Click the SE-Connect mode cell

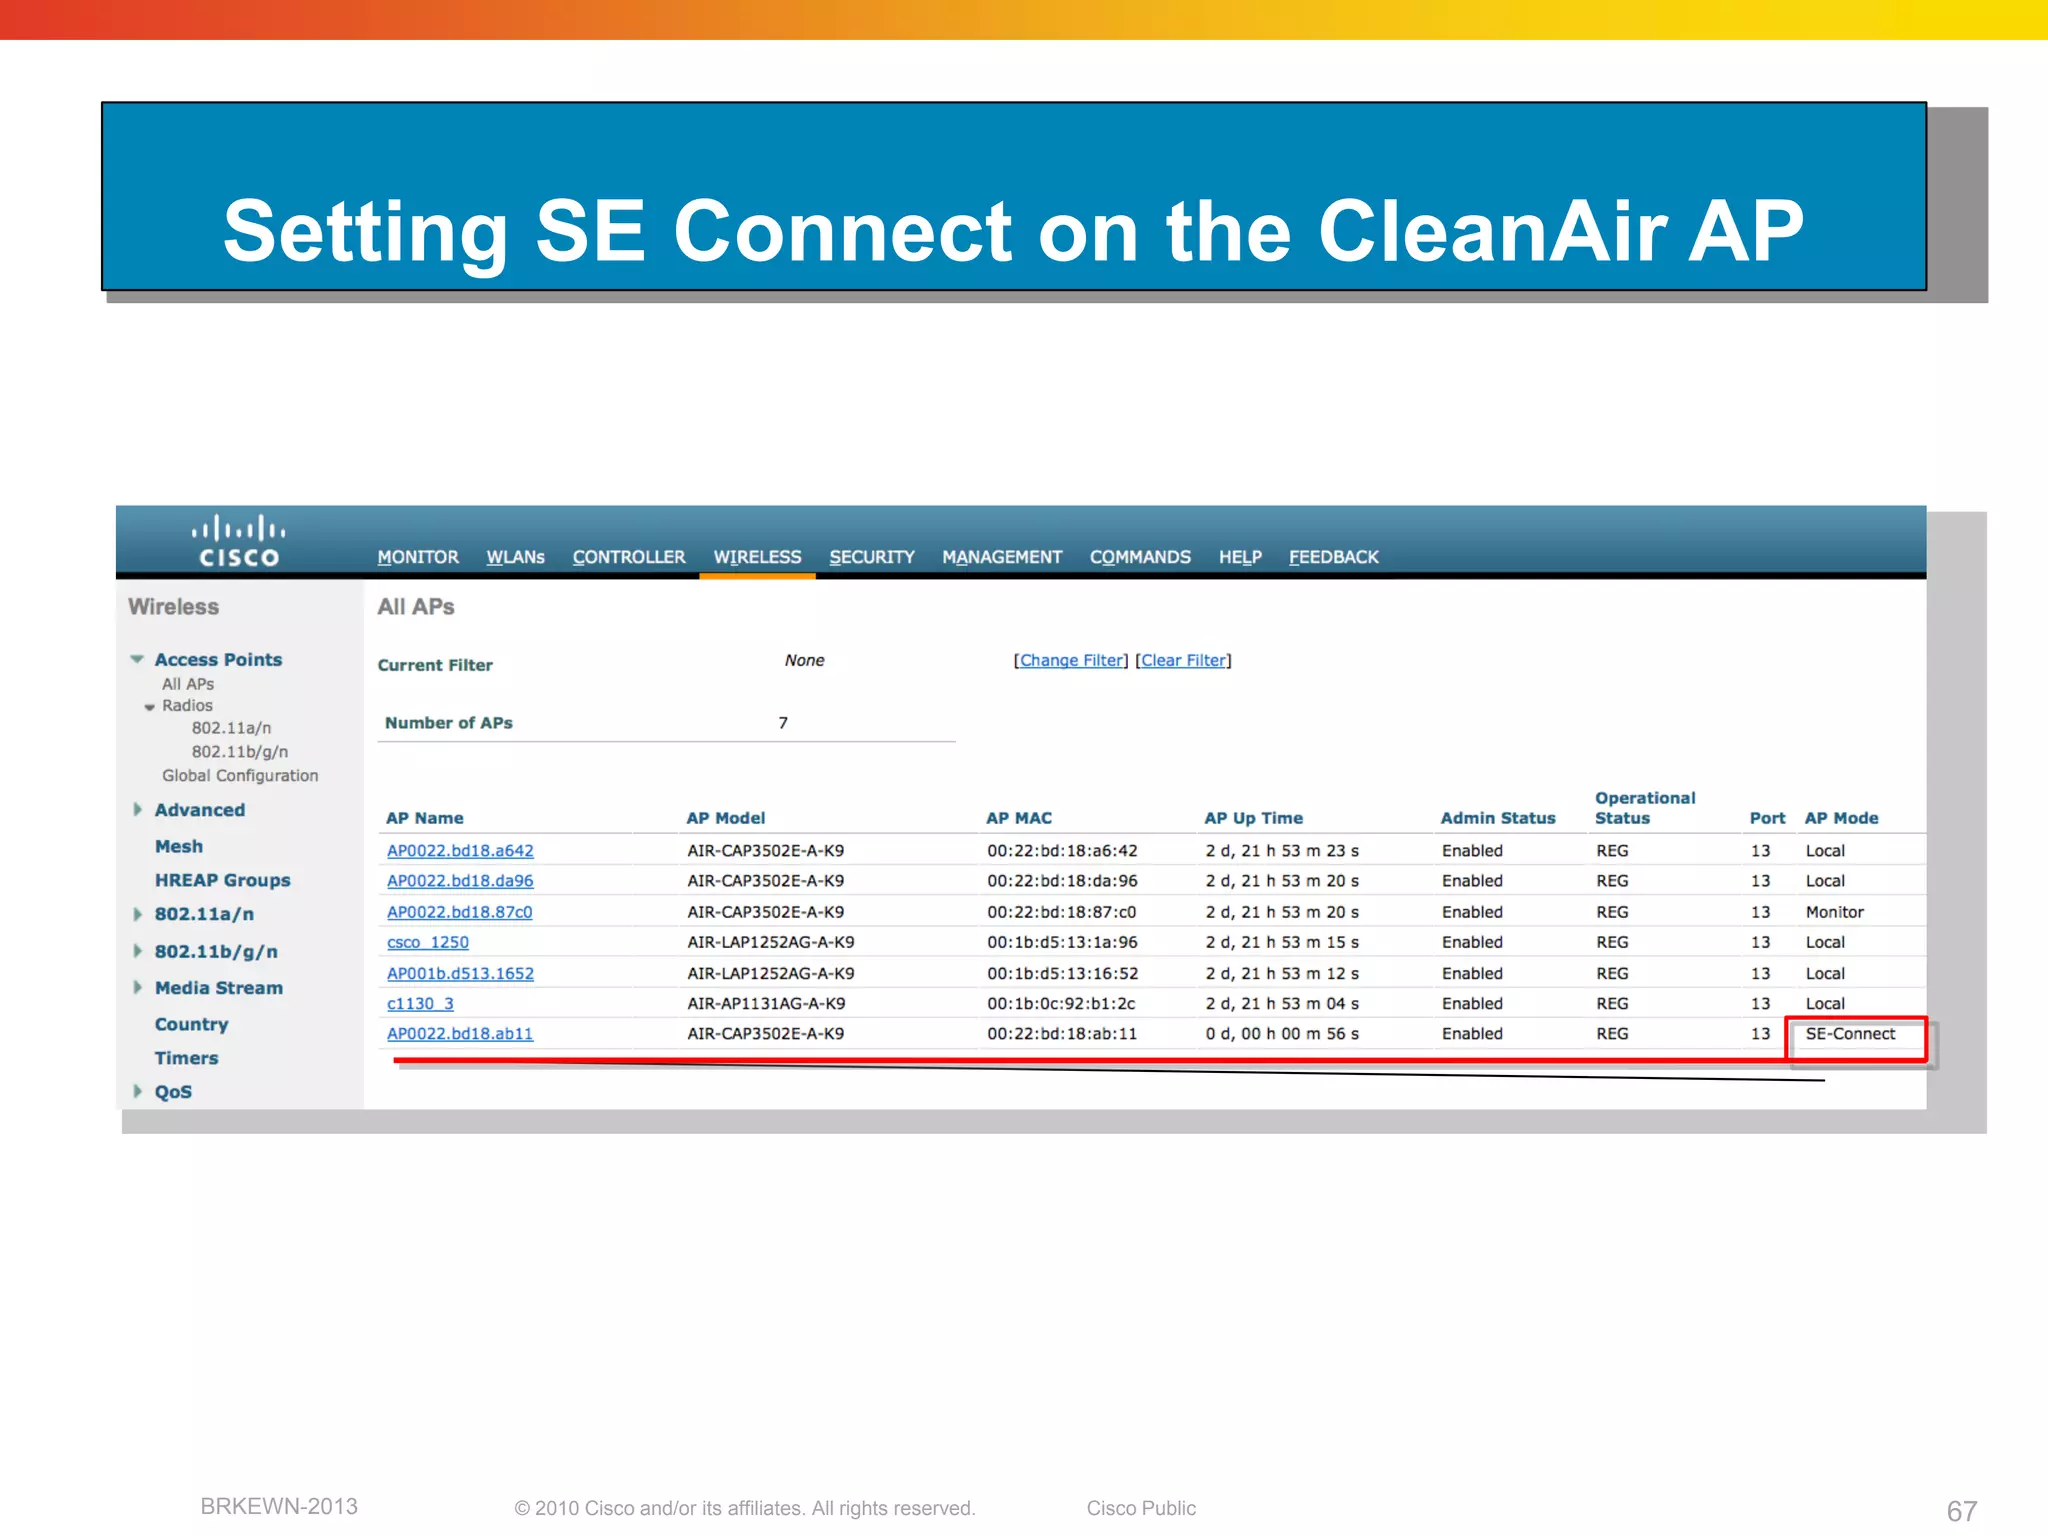tap(1850, 1034)
